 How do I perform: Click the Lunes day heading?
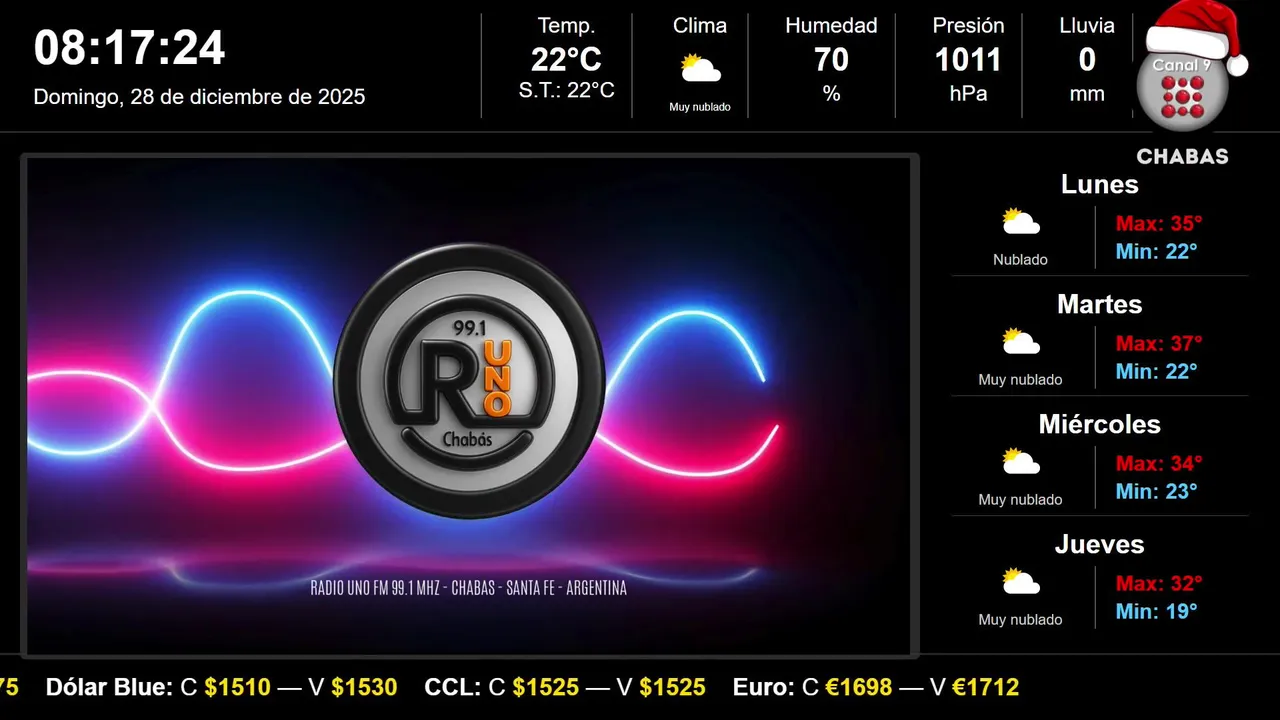click(x=1100, y=184)
